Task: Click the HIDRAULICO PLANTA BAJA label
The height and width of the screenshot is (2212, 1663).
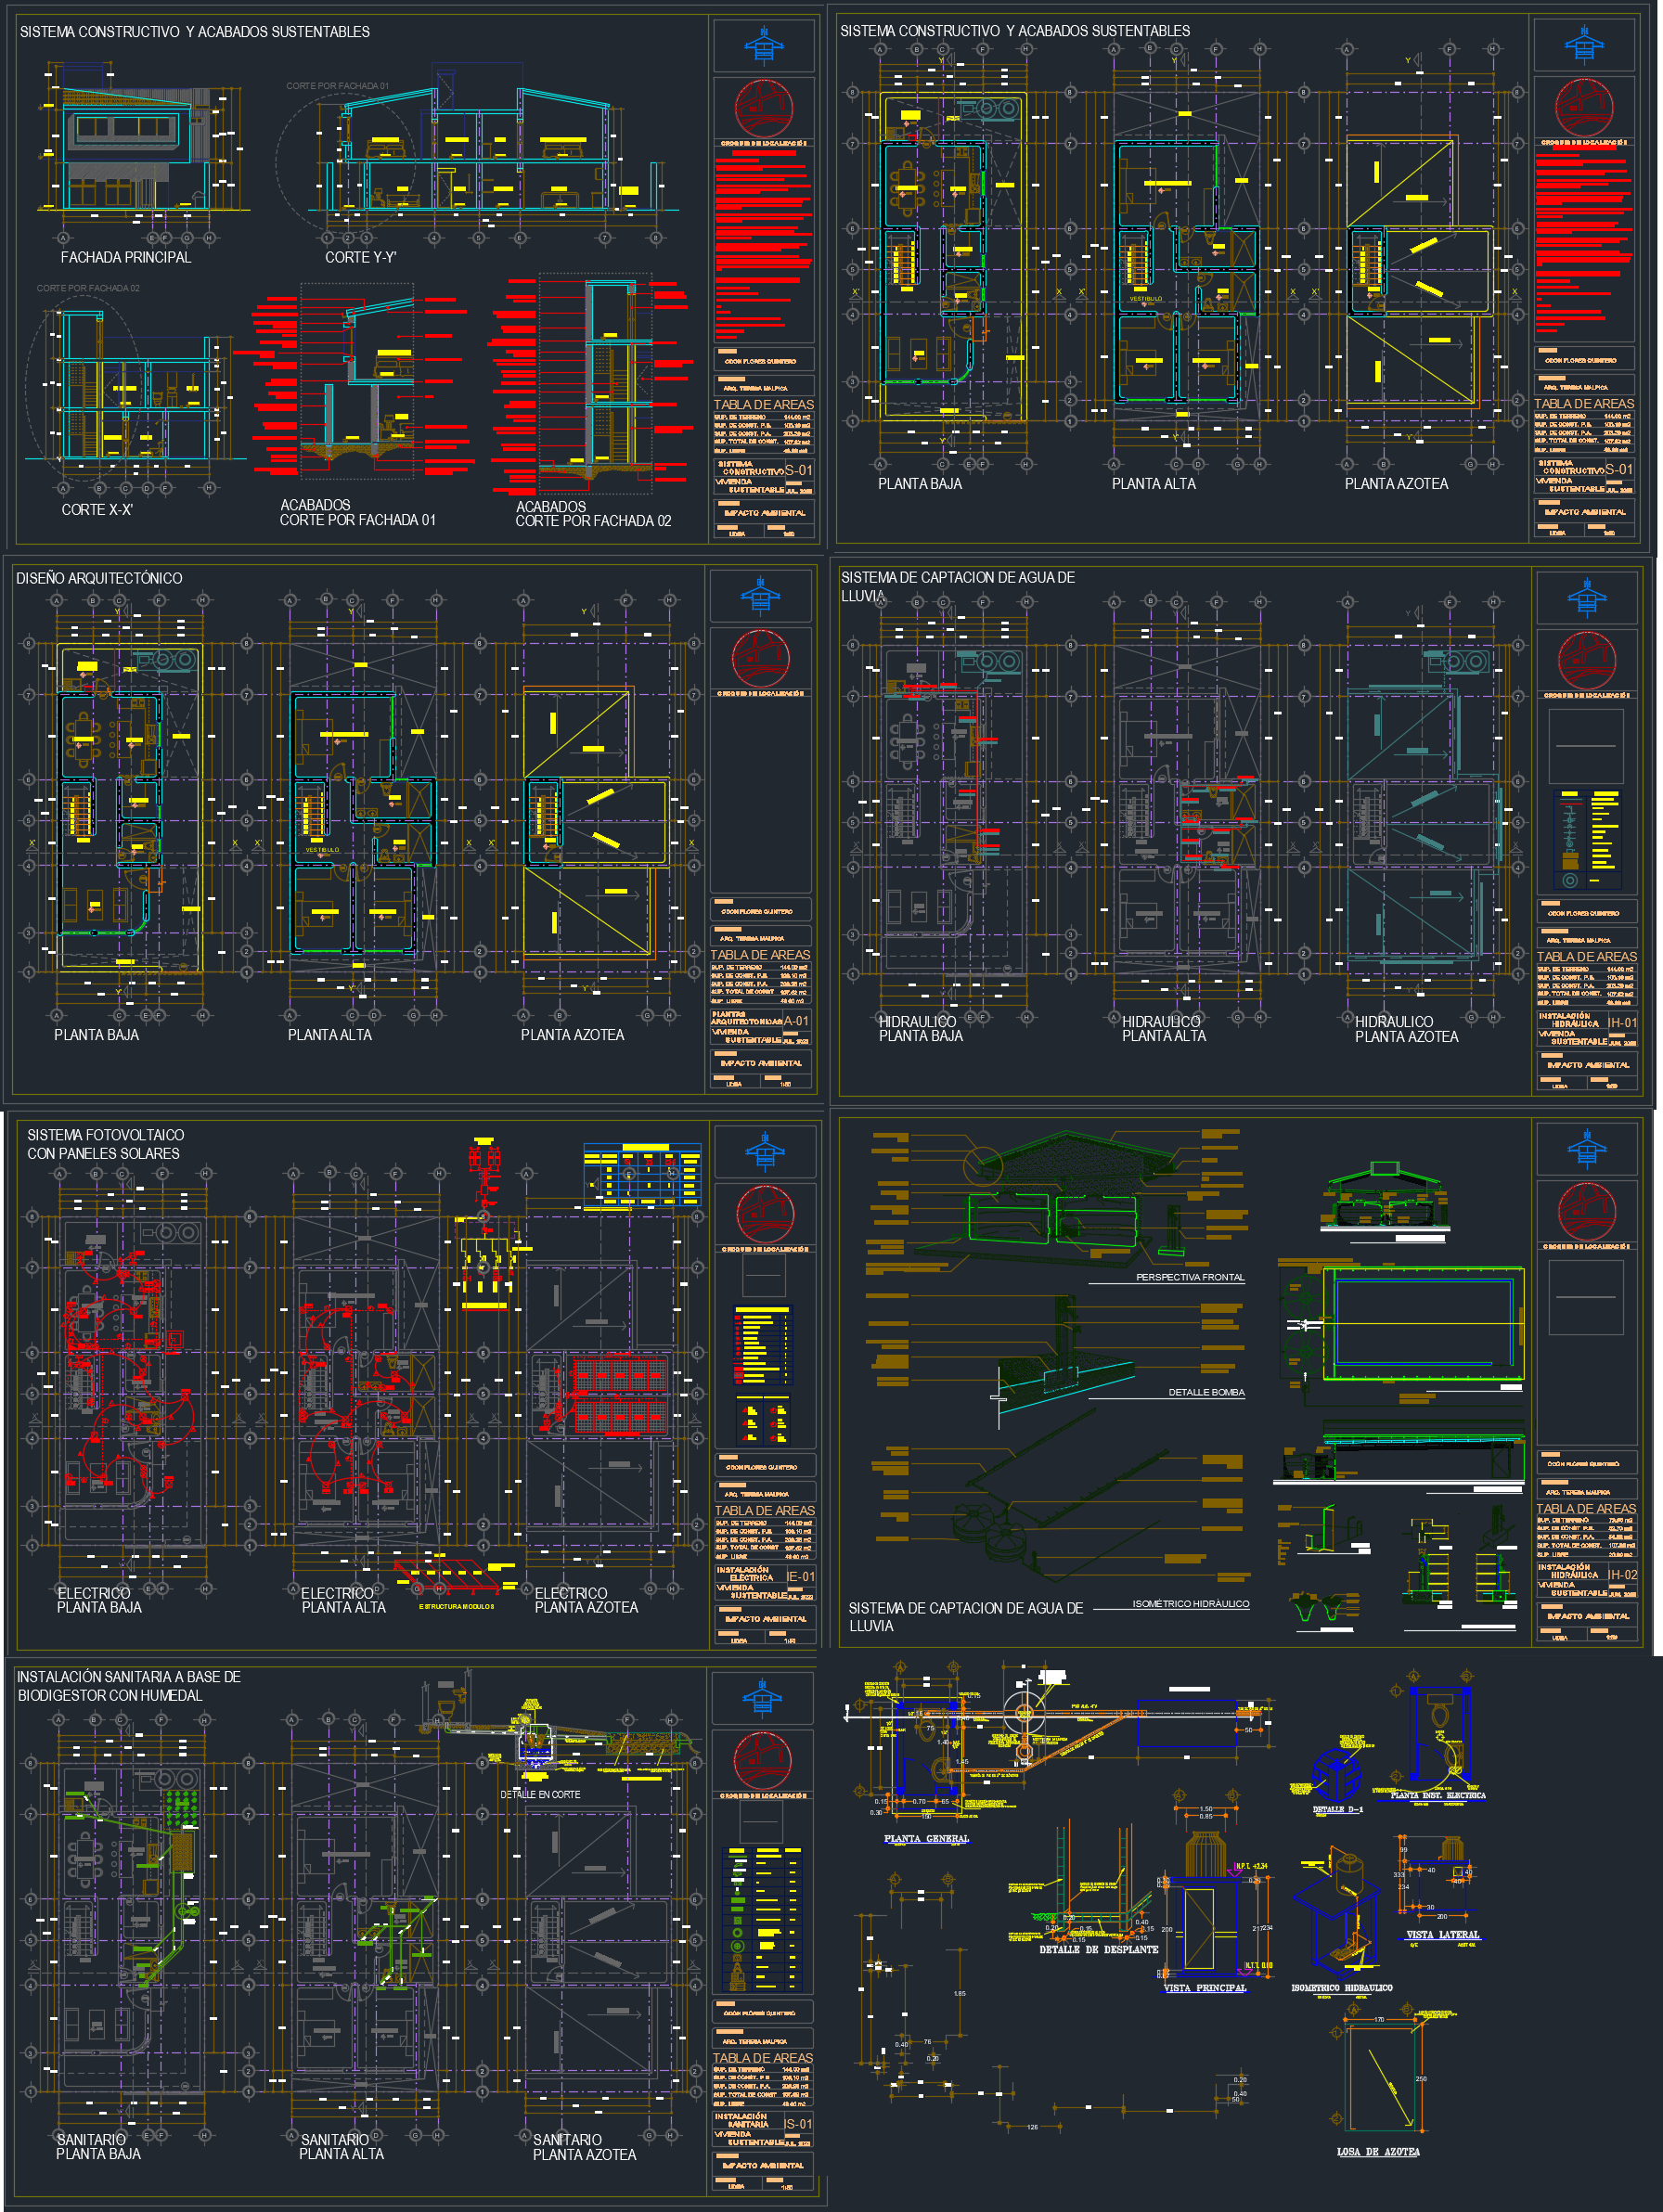Action: 920,1028
